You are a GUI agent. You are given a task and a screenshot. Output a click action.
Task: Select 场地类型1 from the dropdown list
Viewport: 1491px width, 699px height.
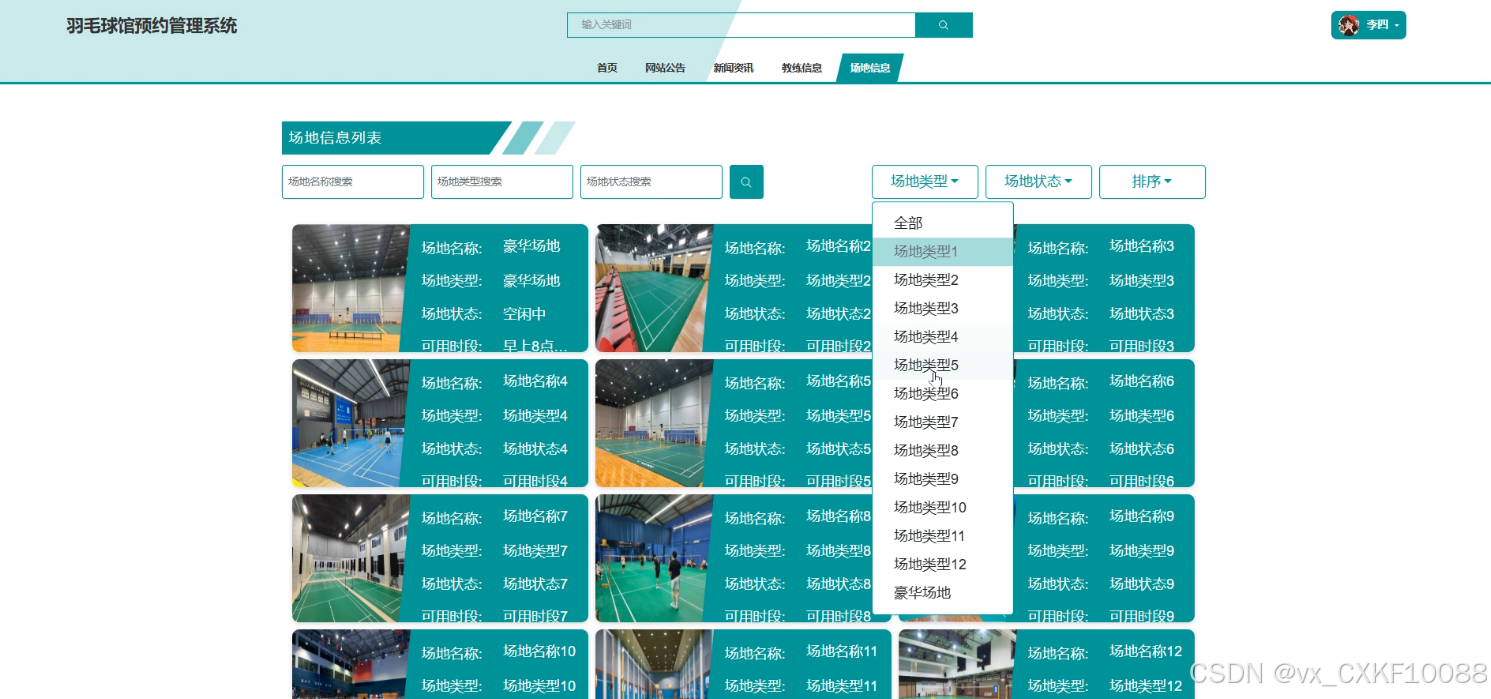[943, 252]
